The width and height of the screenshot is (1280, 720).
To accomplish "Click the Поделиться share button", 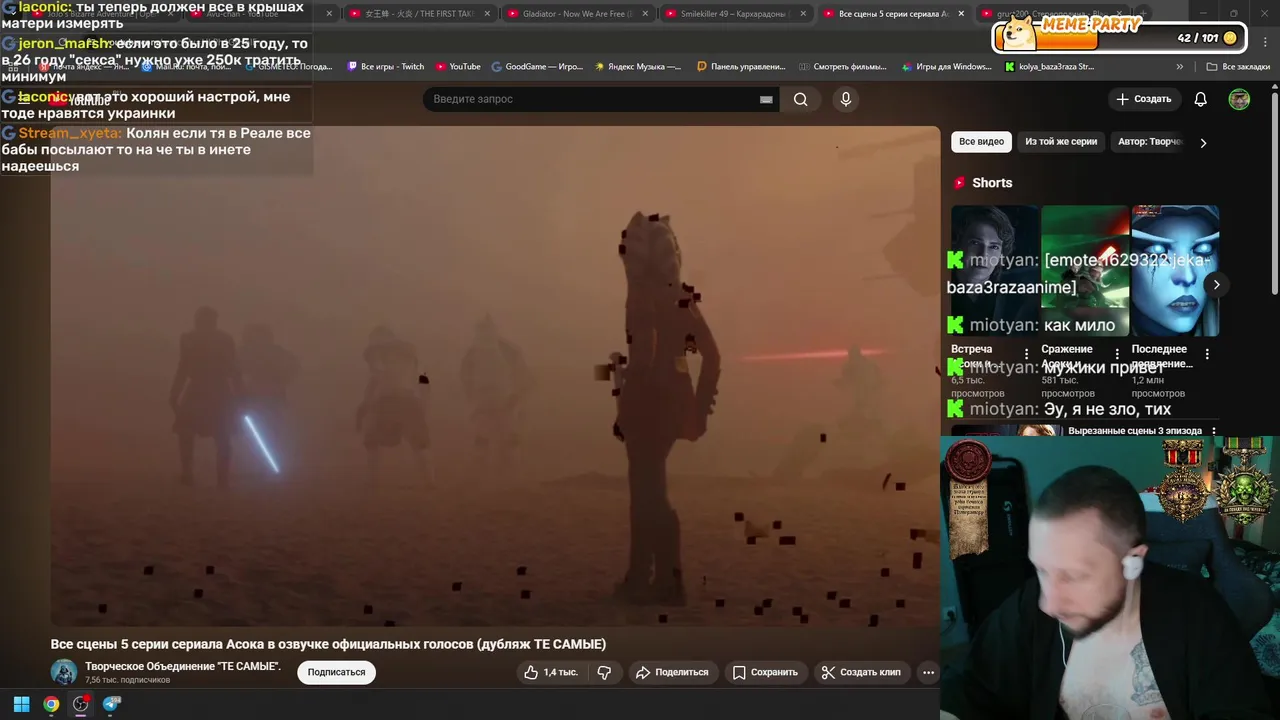I will click(672, 672).
